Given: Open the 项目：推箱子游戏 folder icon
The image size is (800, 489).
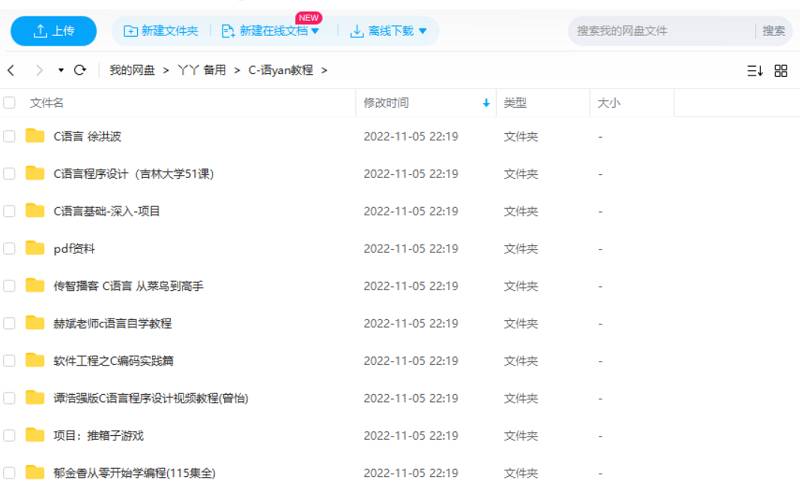Looking at the screenshot, I should point(35,435).
